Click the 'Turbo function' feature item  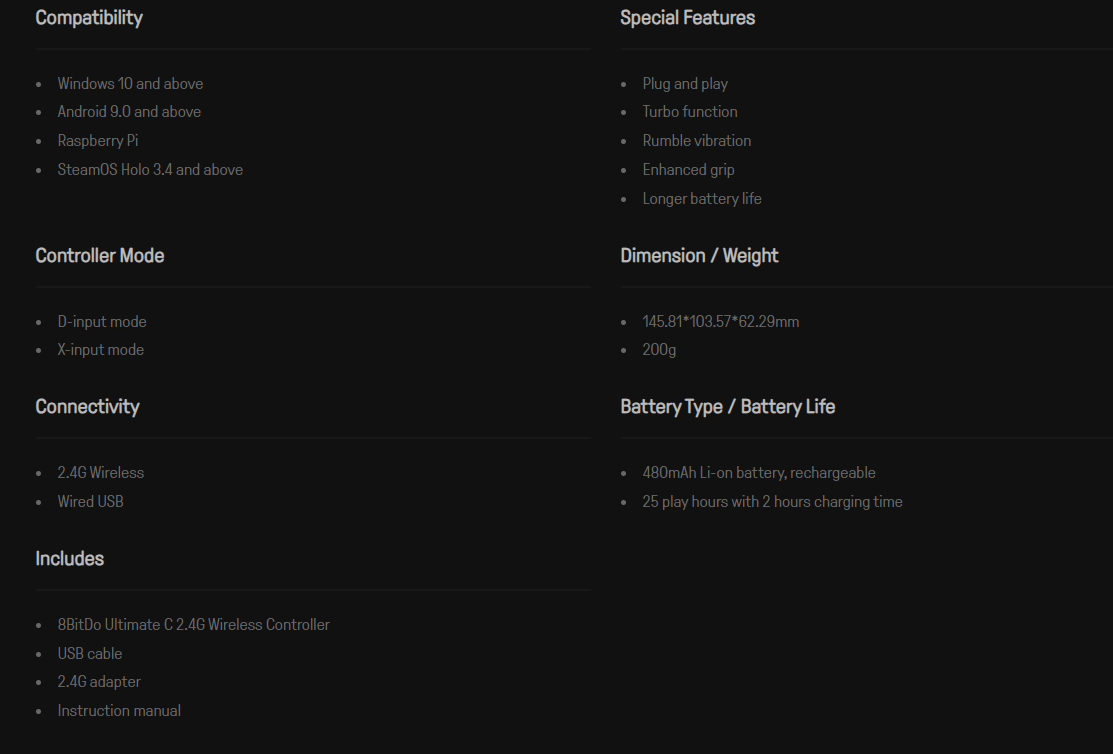[x=689, y=112]
